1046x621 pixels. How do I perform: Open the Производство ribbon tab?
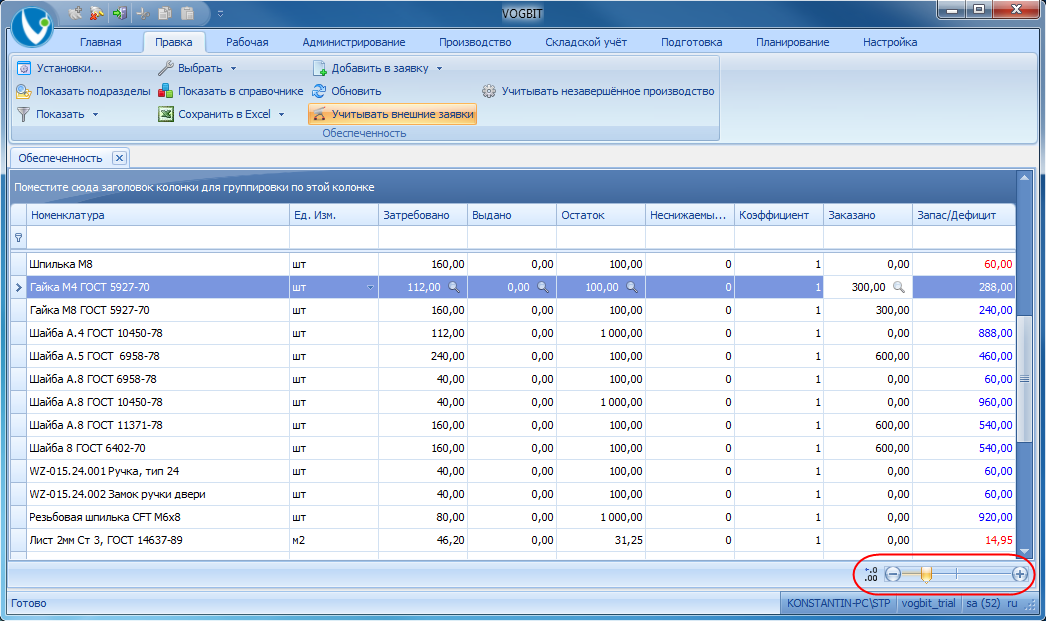tap(475, 42)
